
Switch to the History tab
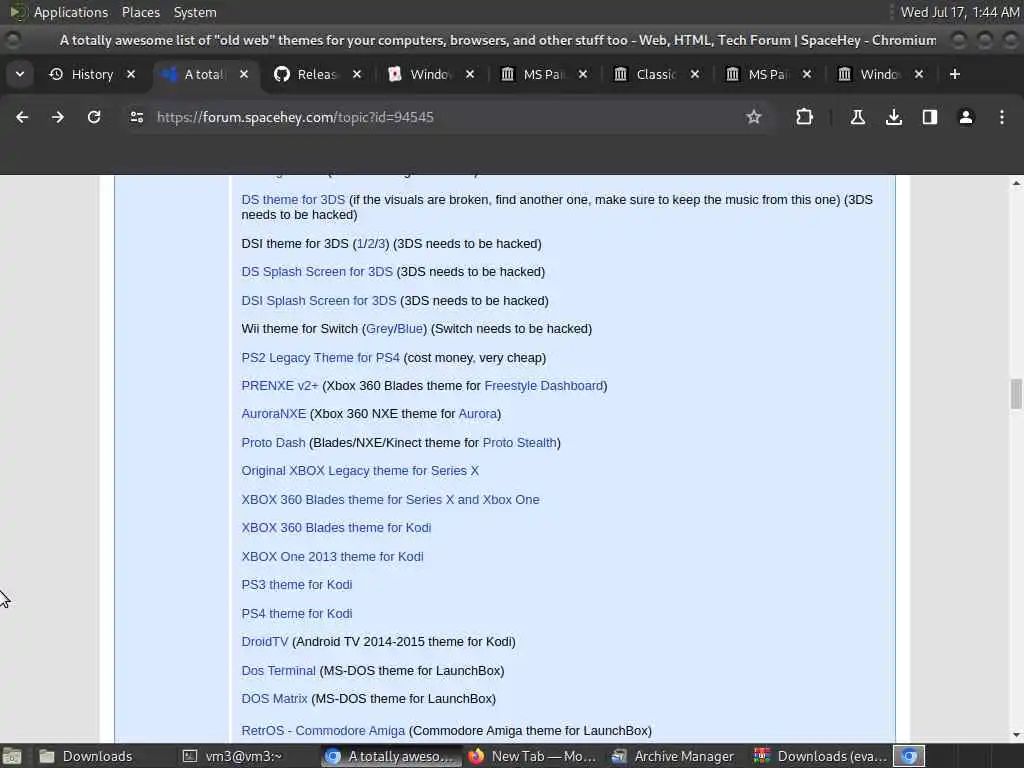coord(91,74)
